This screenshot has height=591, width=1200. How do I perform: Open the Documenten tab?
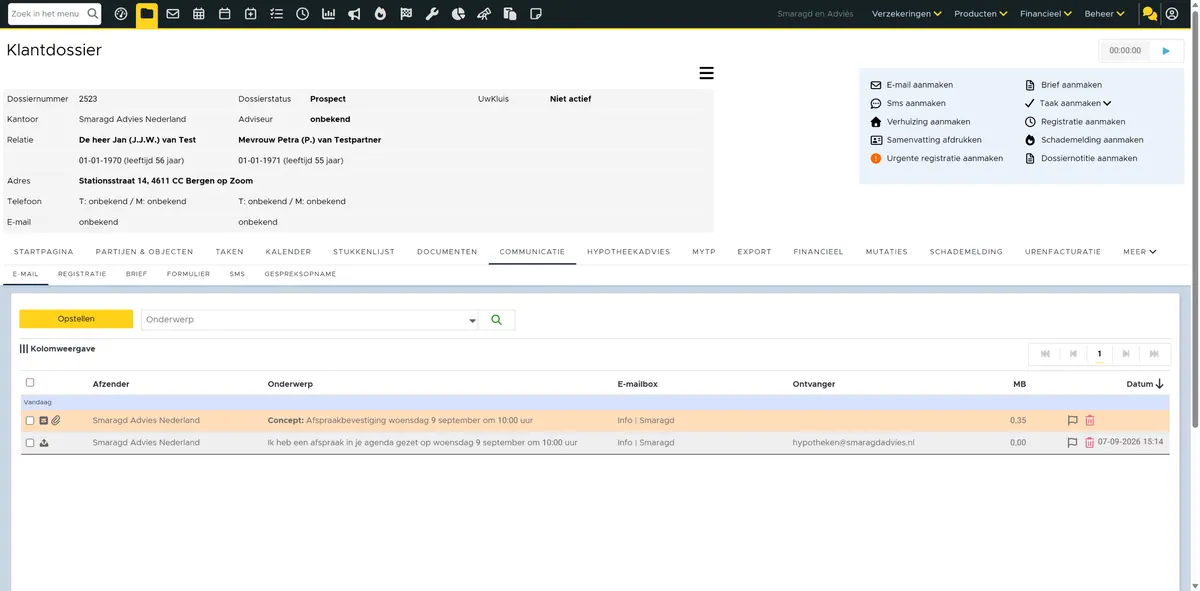click(447, 252)
